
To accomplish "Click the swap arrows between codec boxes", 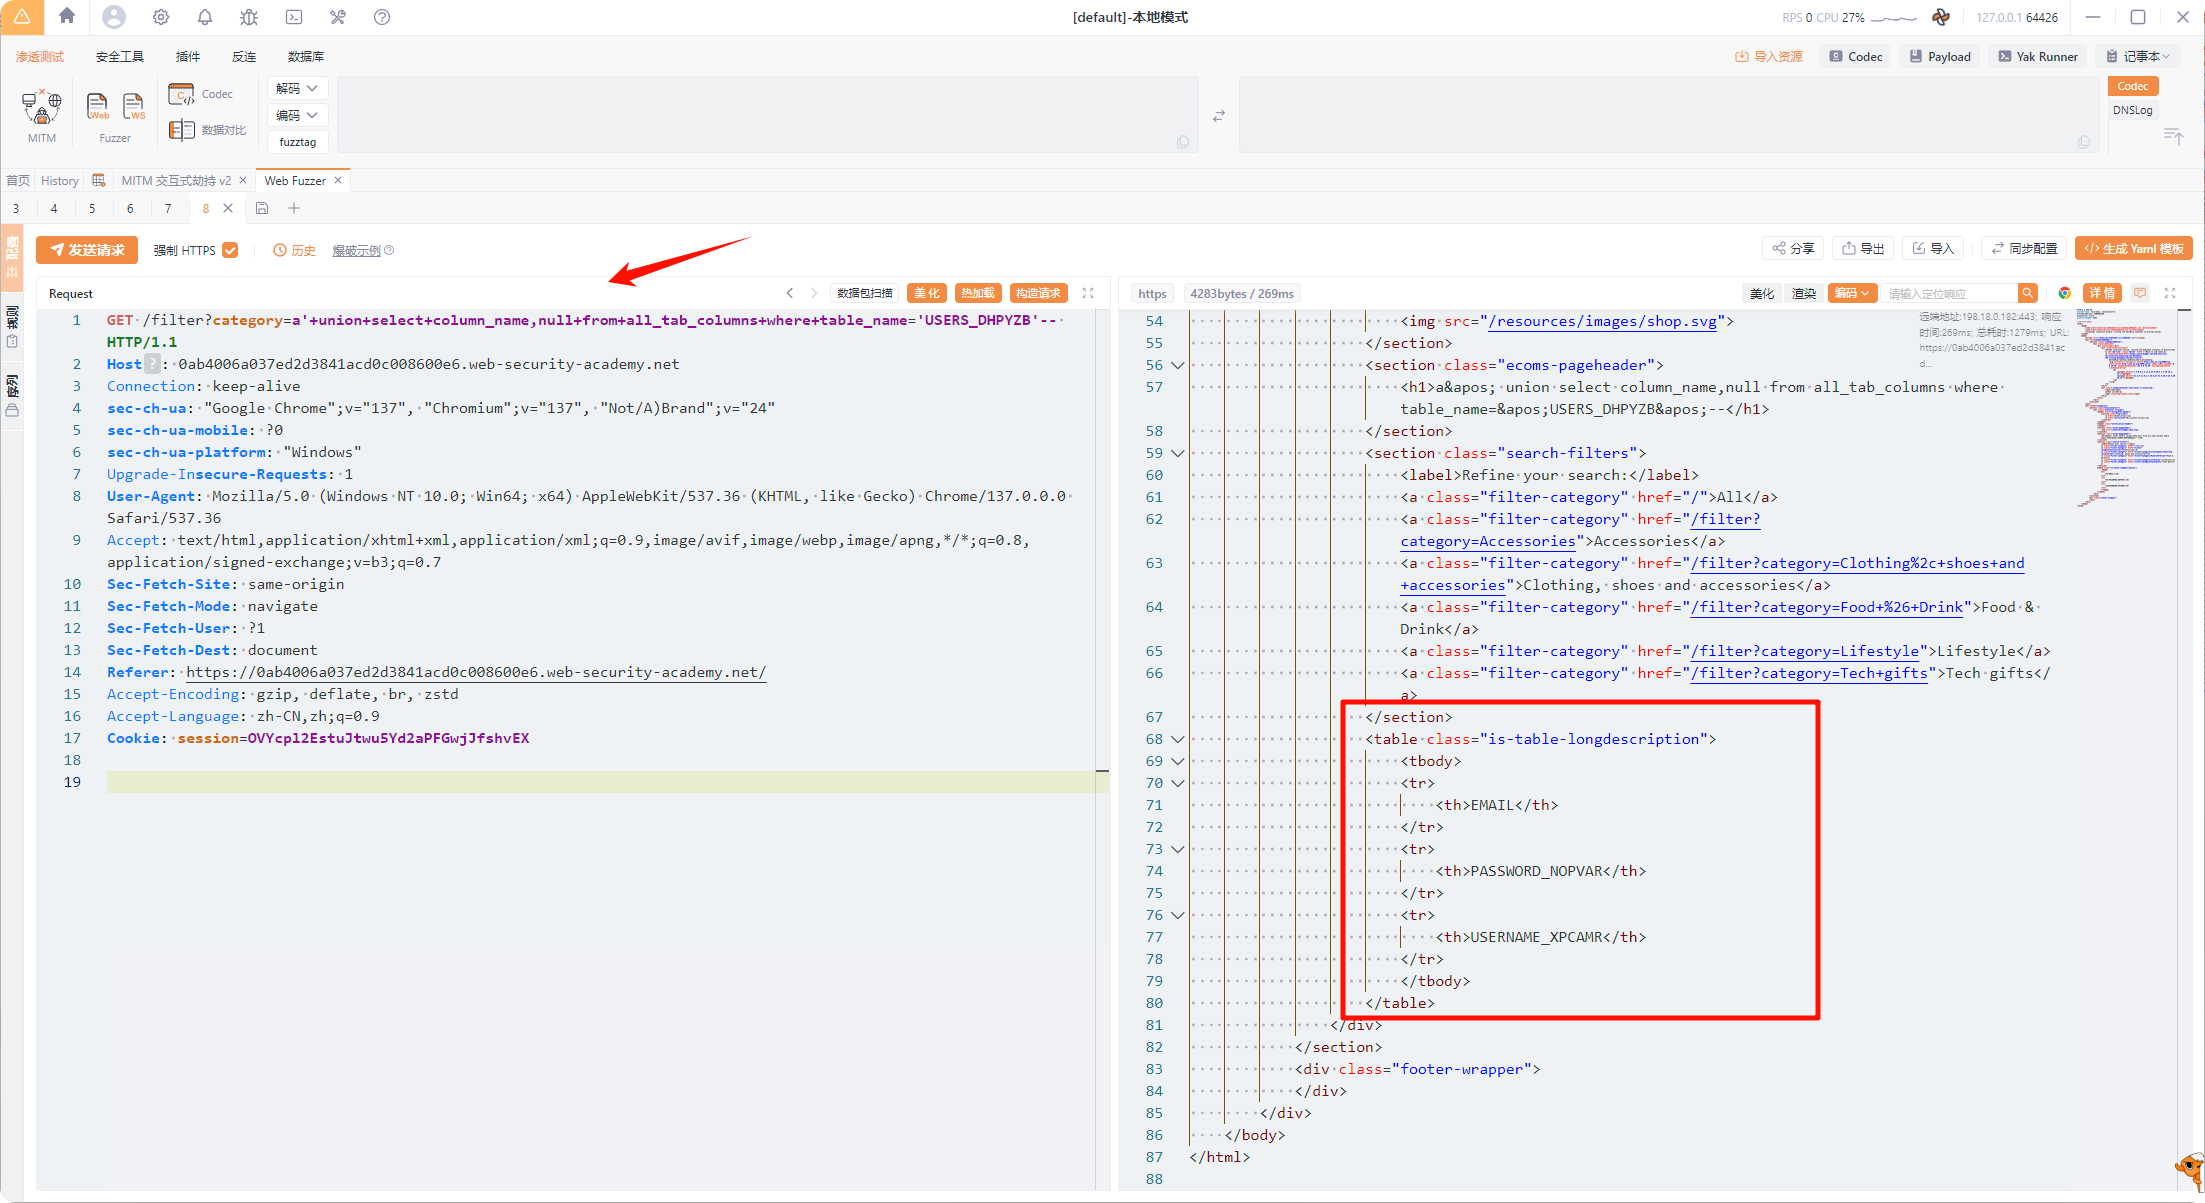I will (x=1219, y=116).
